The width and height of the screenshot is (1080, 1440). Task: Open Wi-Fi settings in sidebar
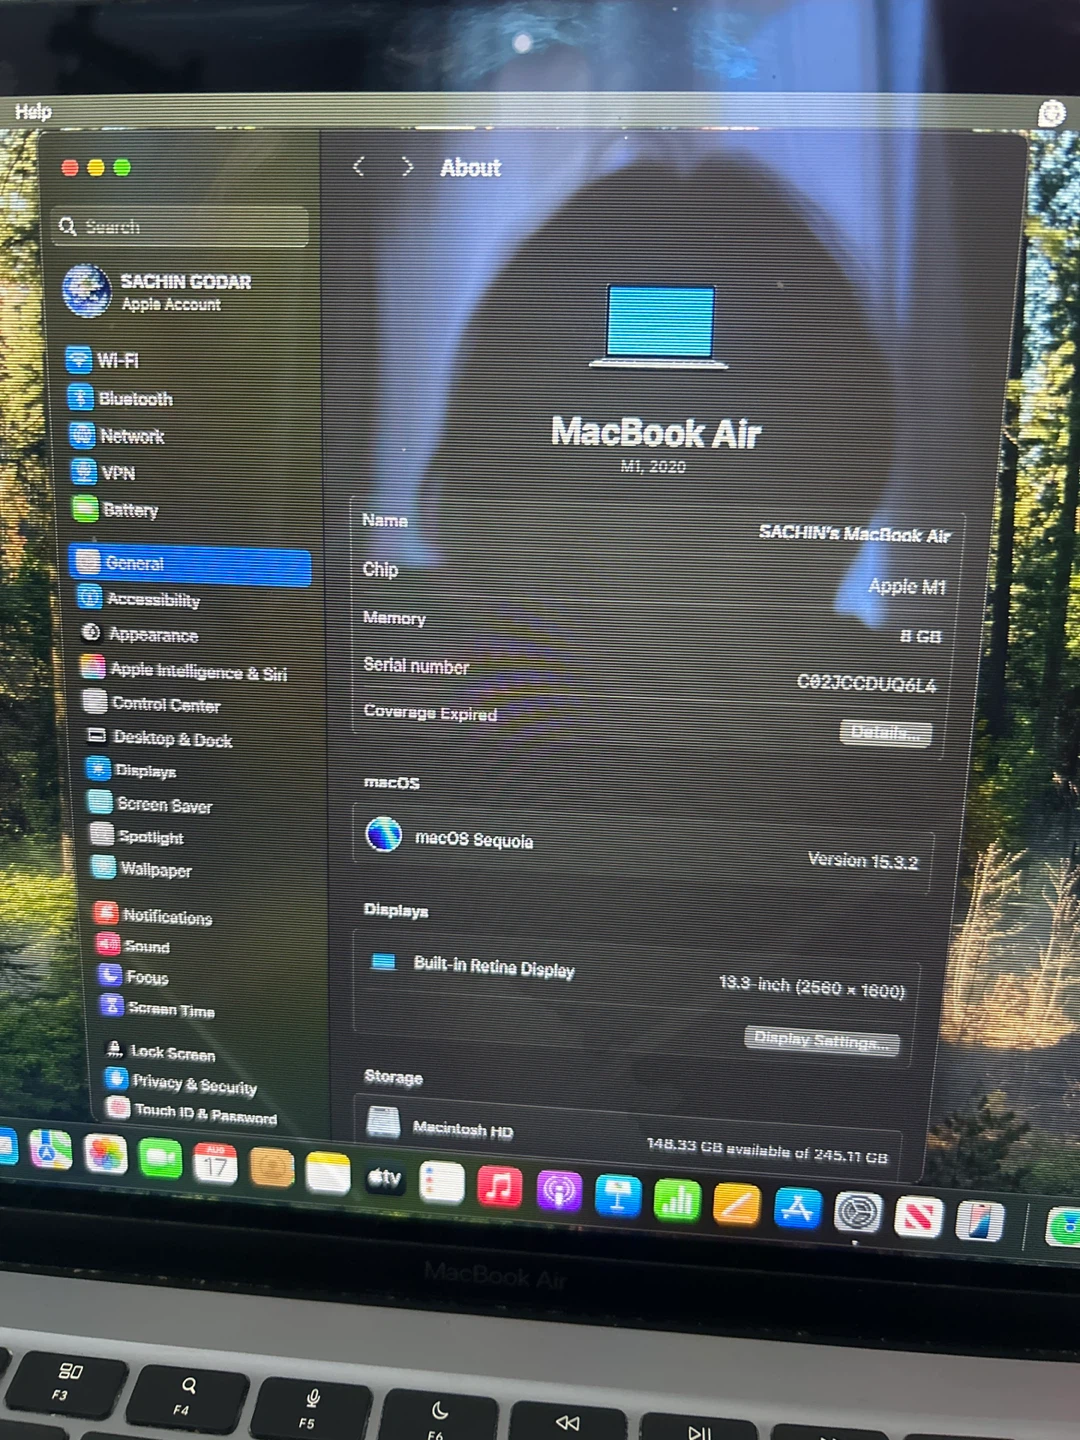point(105,360)
